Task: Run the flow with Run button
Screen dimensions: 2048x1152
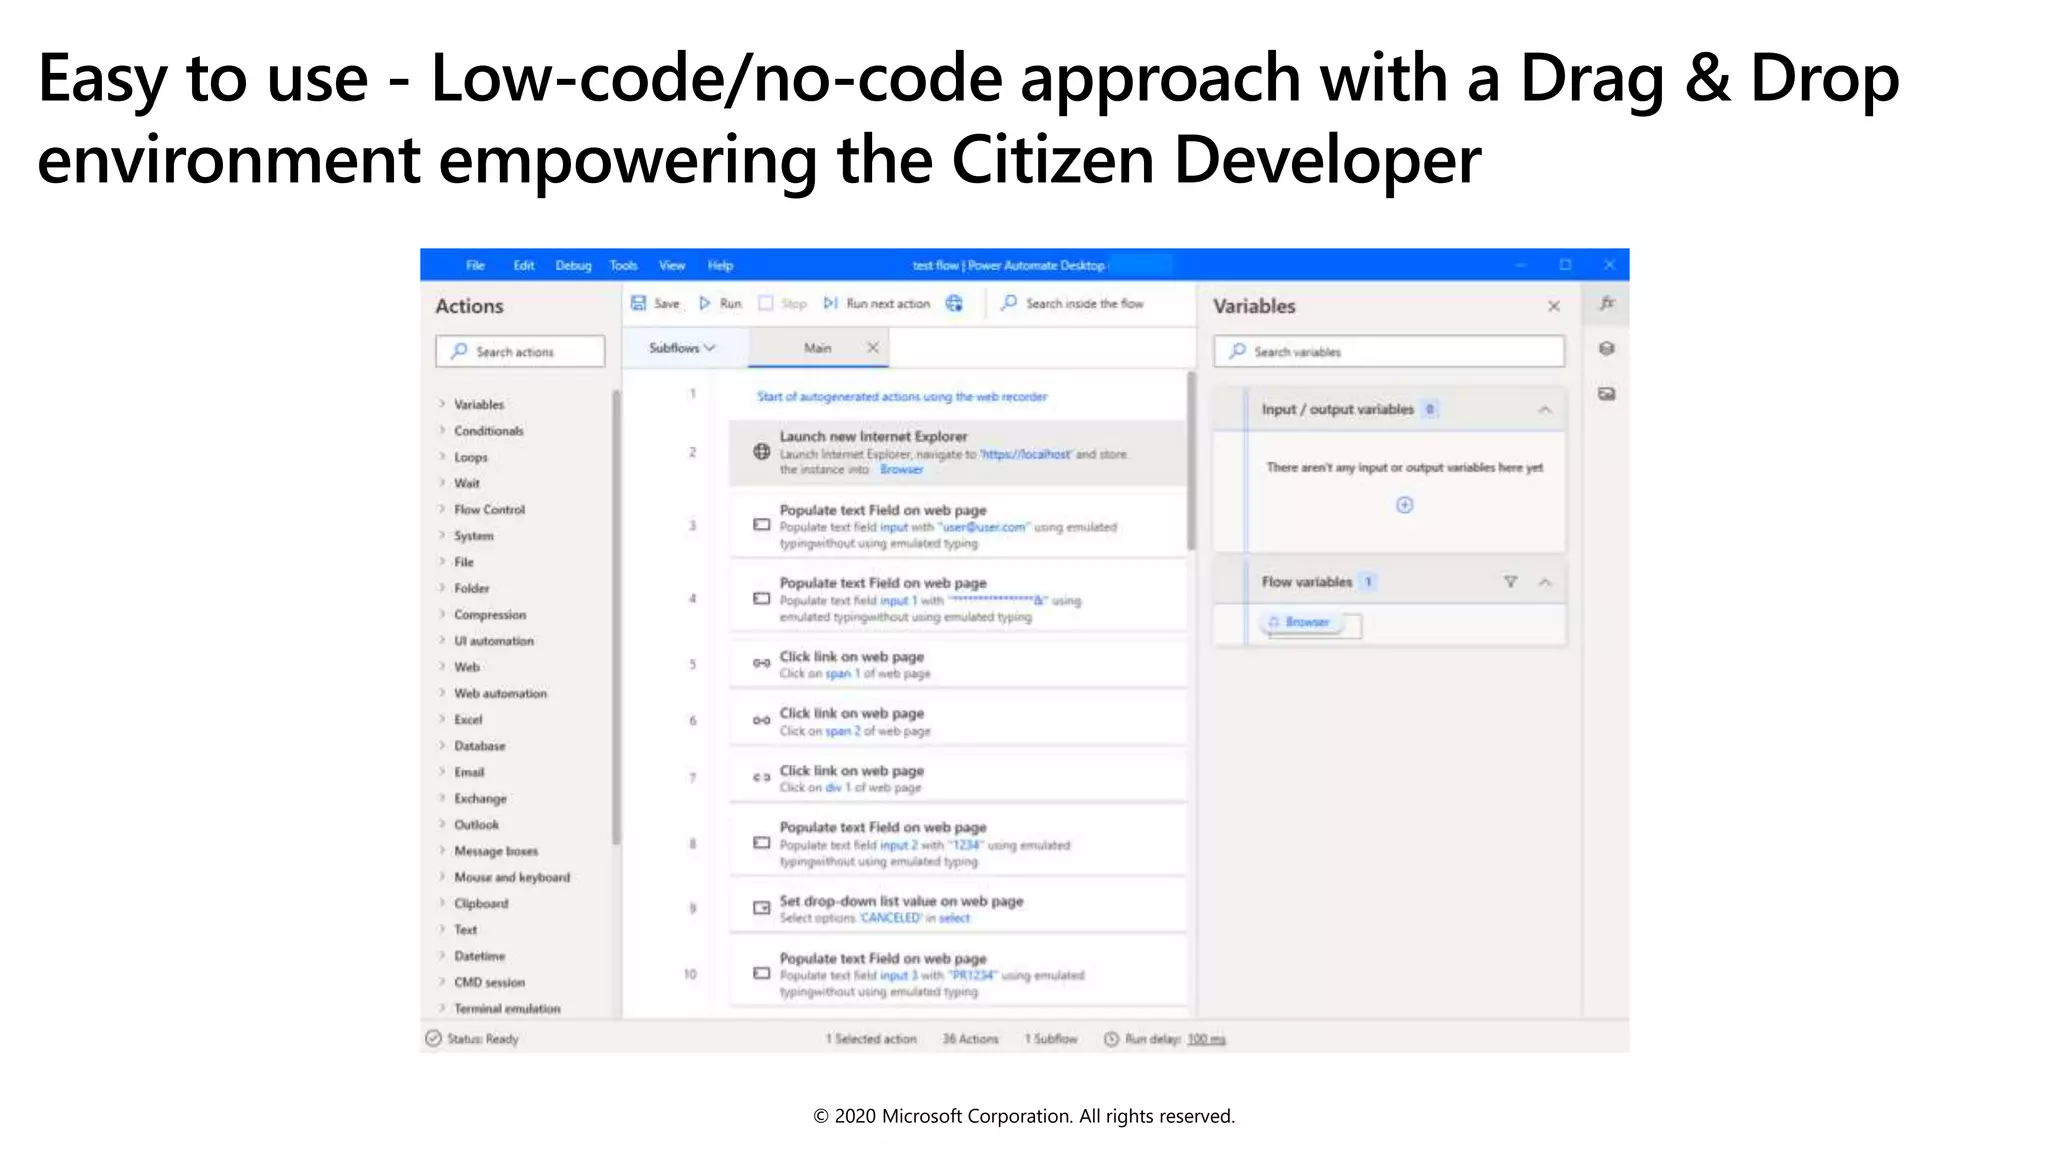Action: (x=720, y=303)
